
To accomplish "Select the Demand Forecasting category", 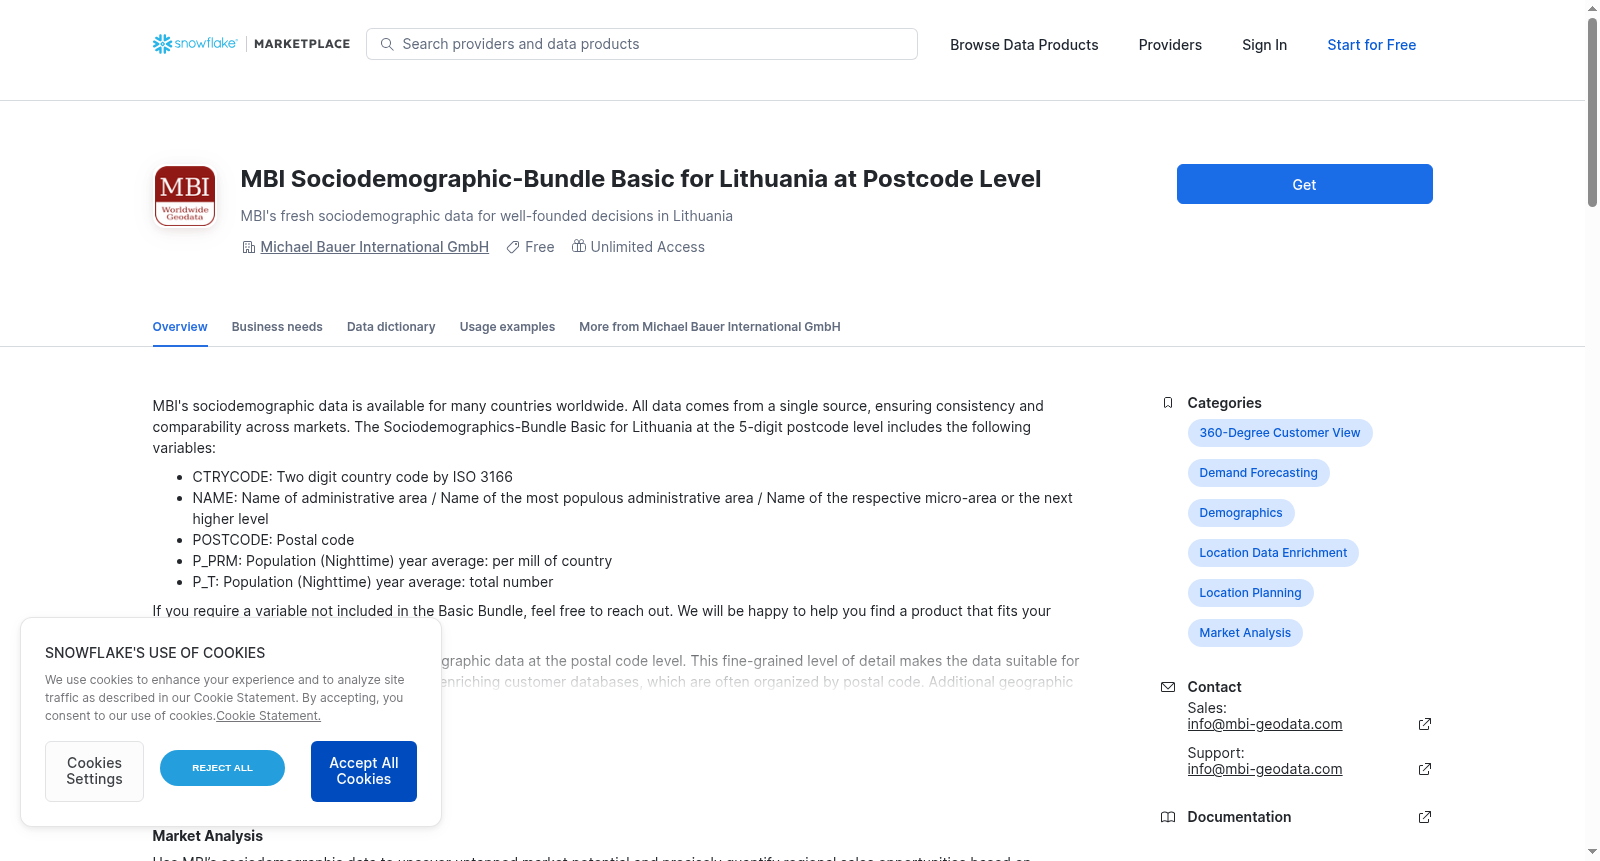I will tap(1259, 473).
